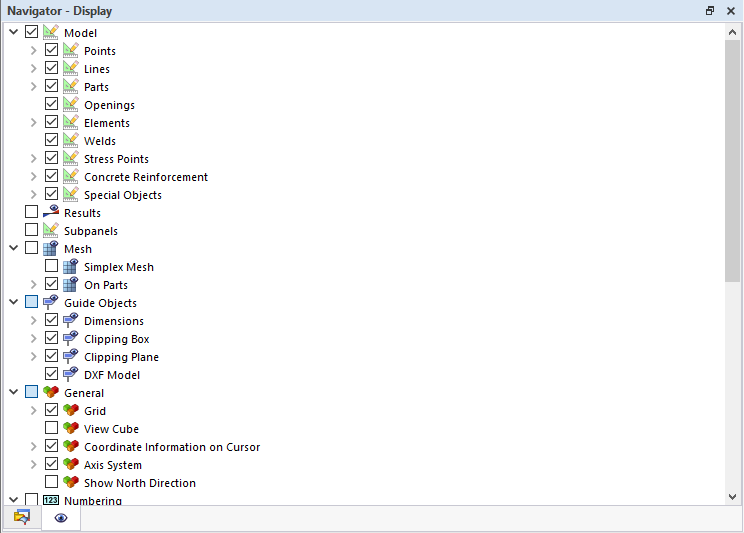Collapse the Guide Objects node
This screenshot has width=744, height=533.
[14, 302]
